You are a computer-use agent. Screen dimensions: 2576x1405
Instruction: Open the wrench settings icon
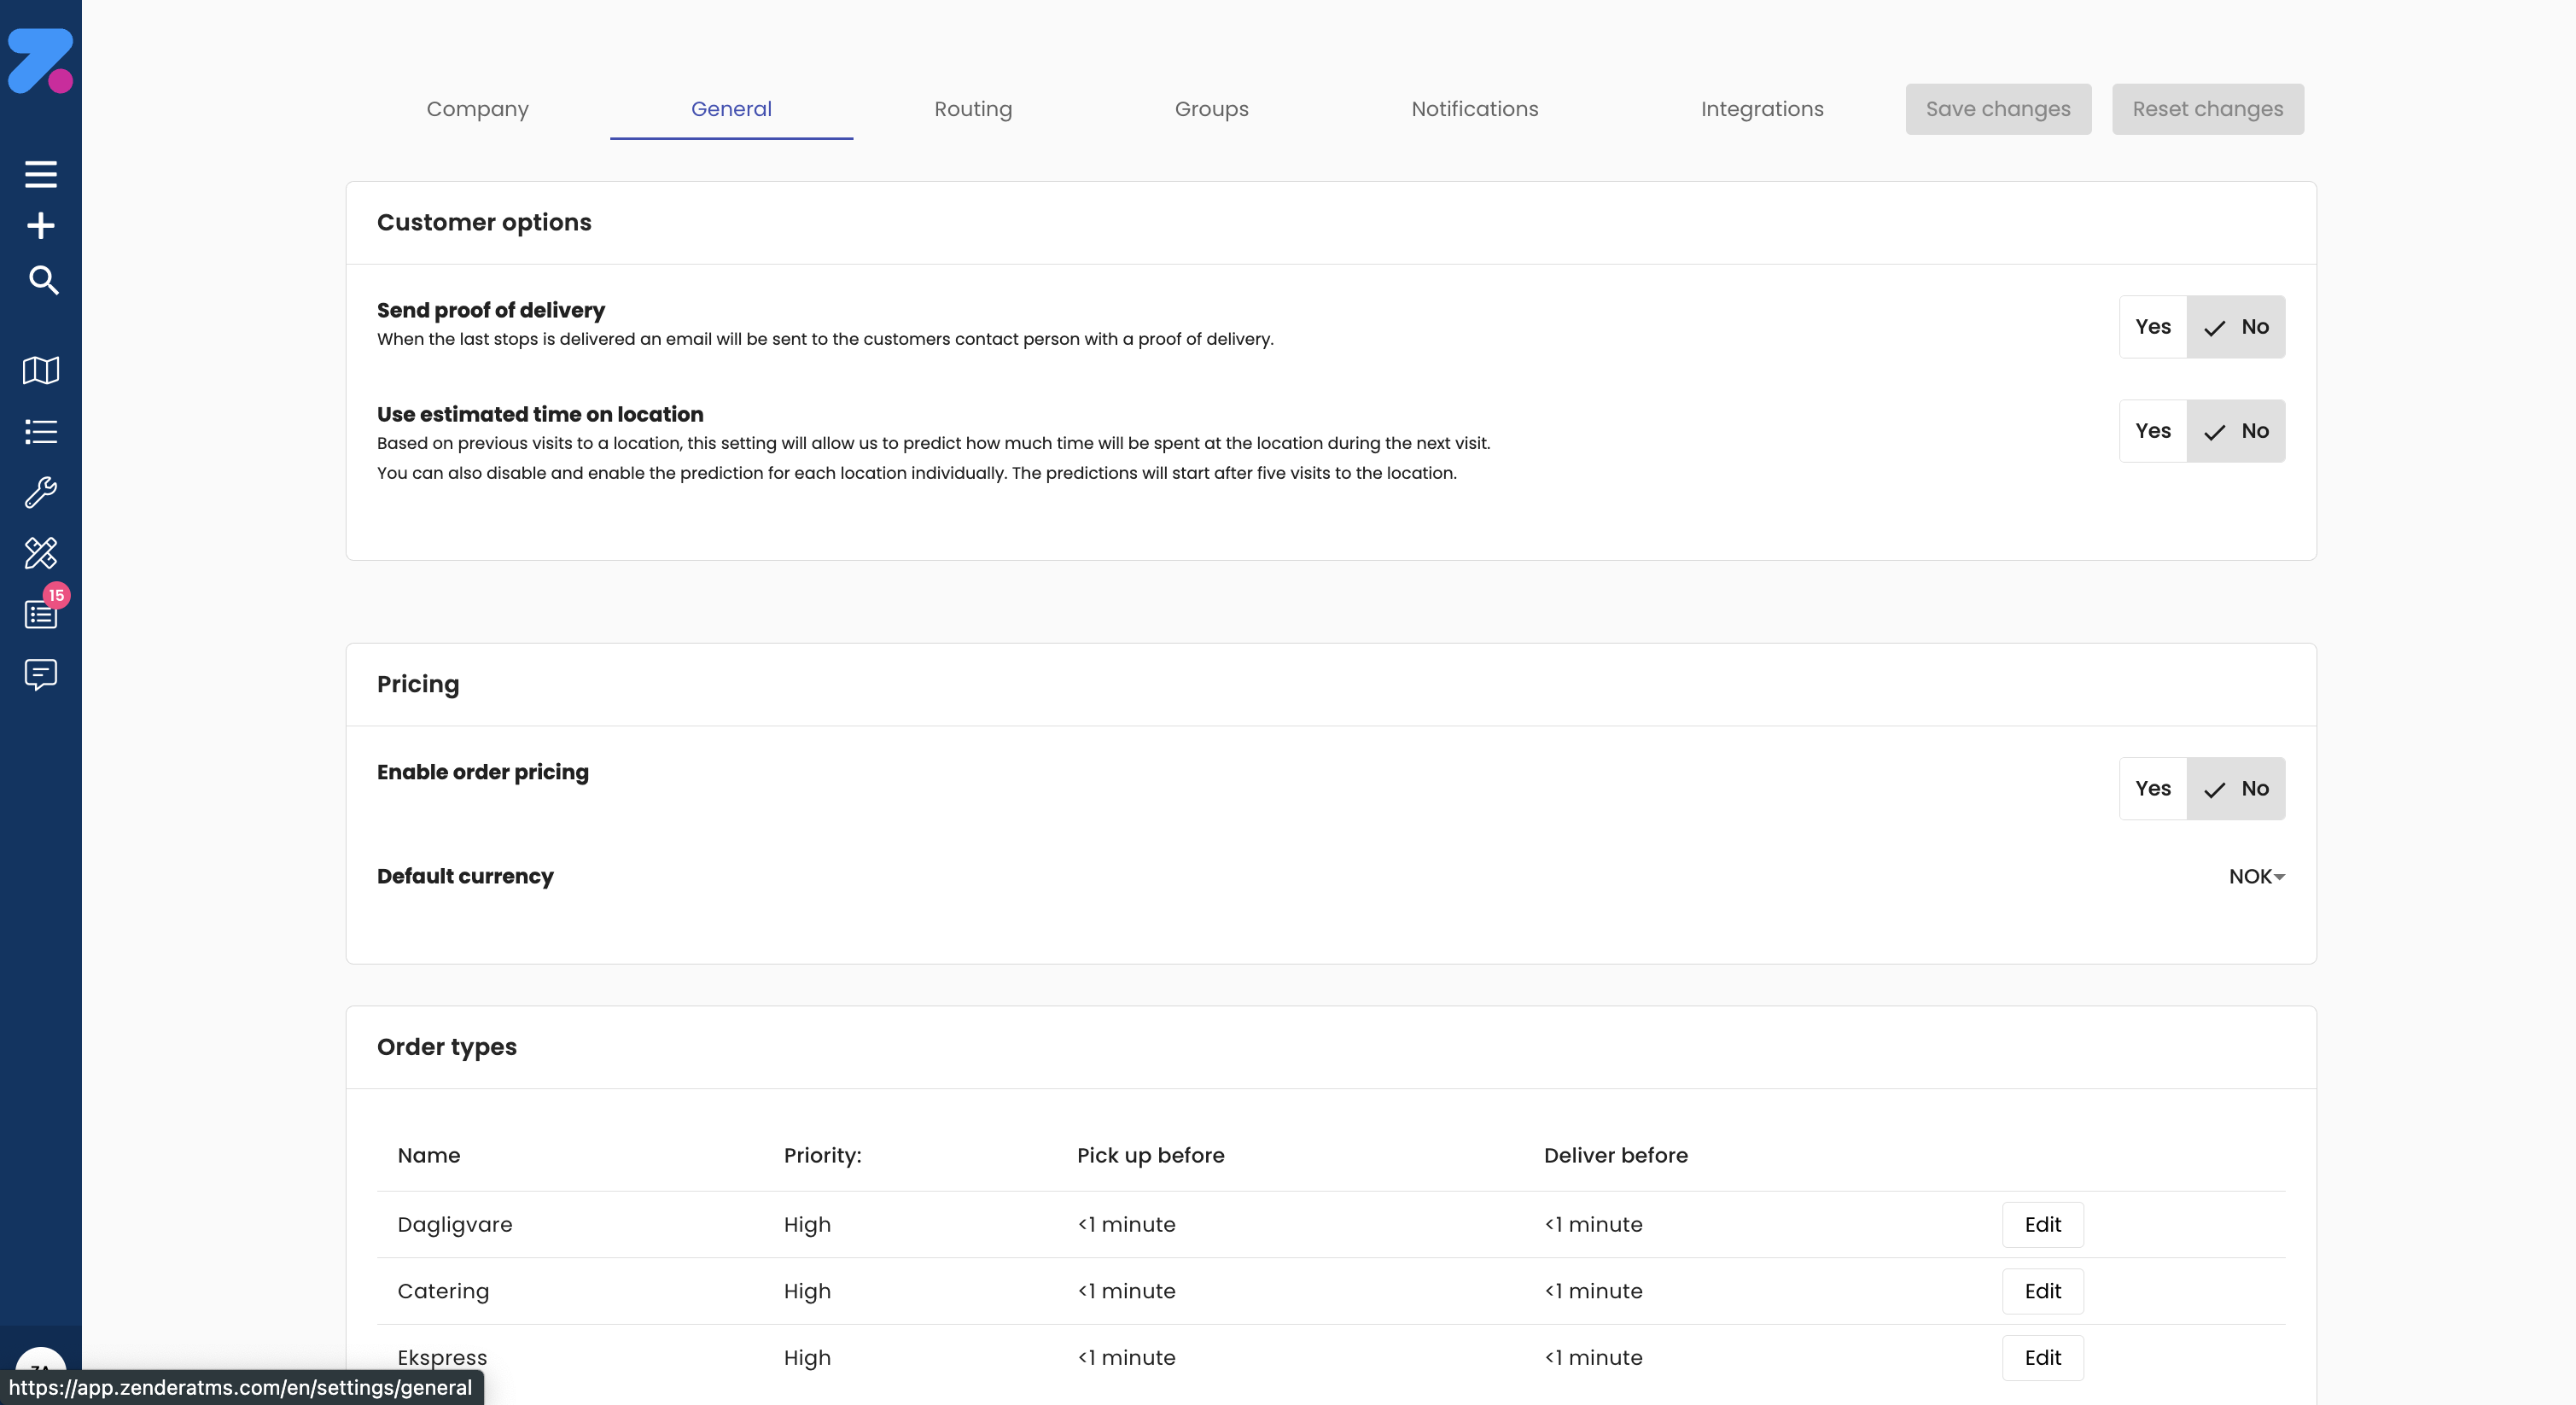point(40,492)
